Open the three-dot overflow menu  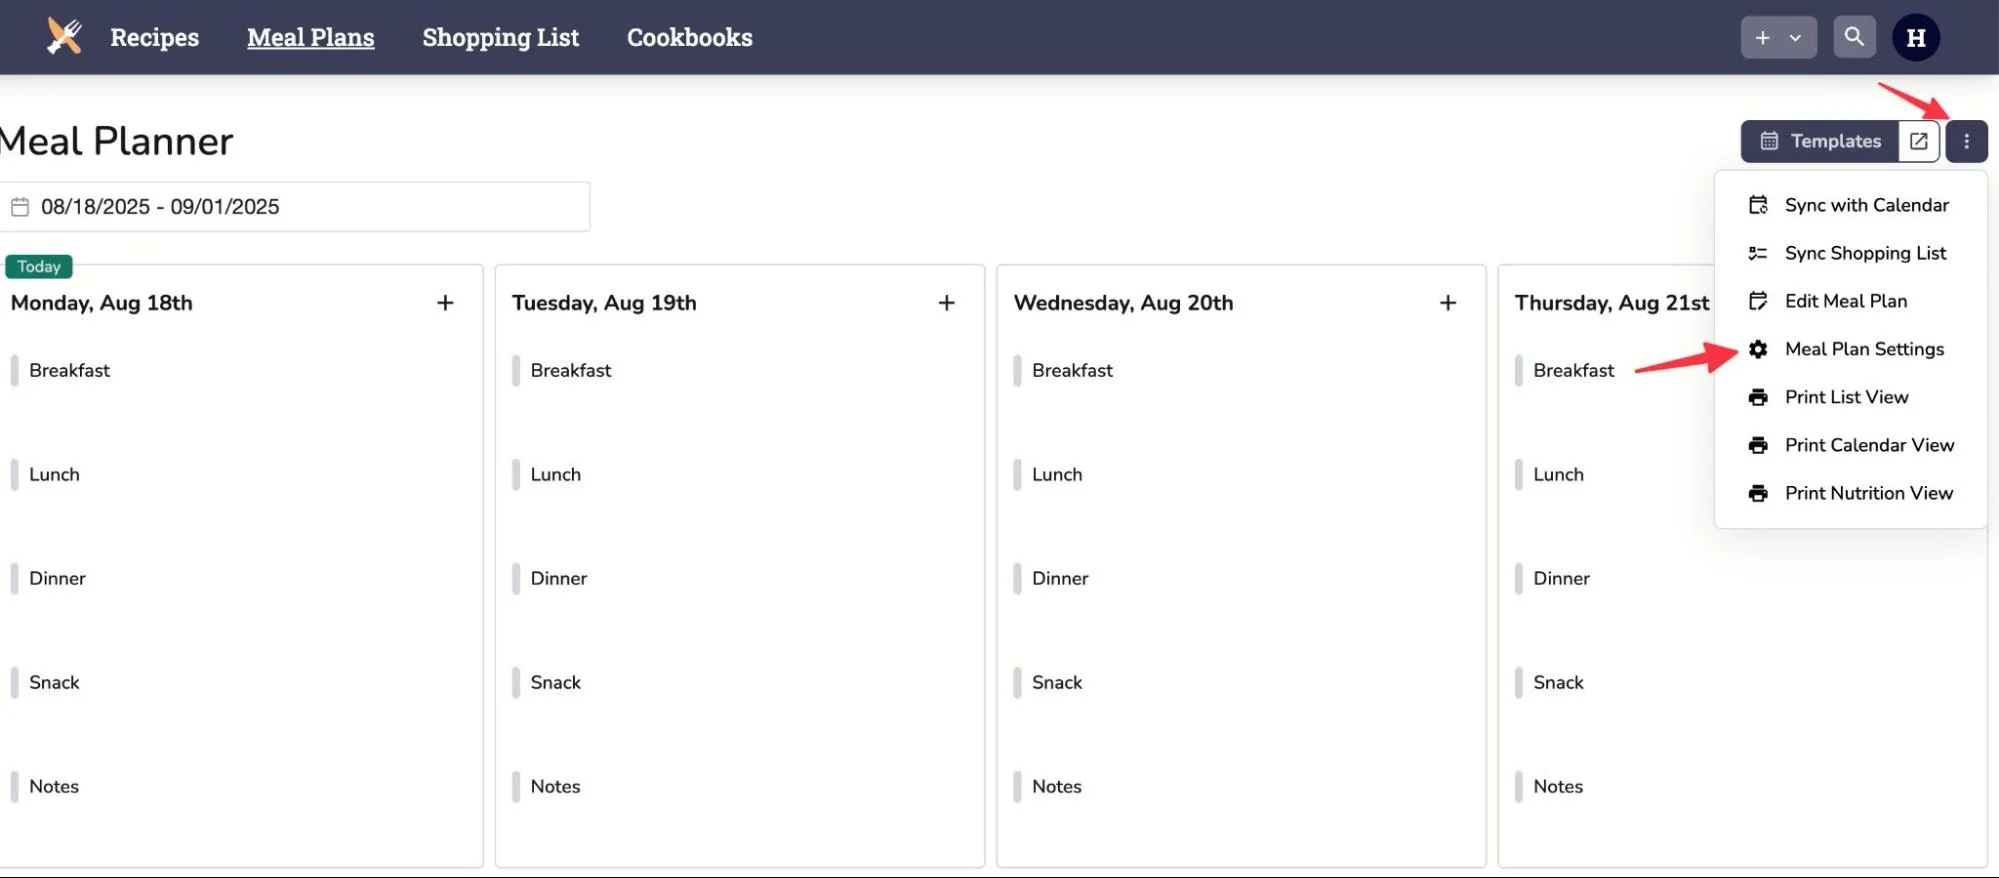pos(1965,140)
